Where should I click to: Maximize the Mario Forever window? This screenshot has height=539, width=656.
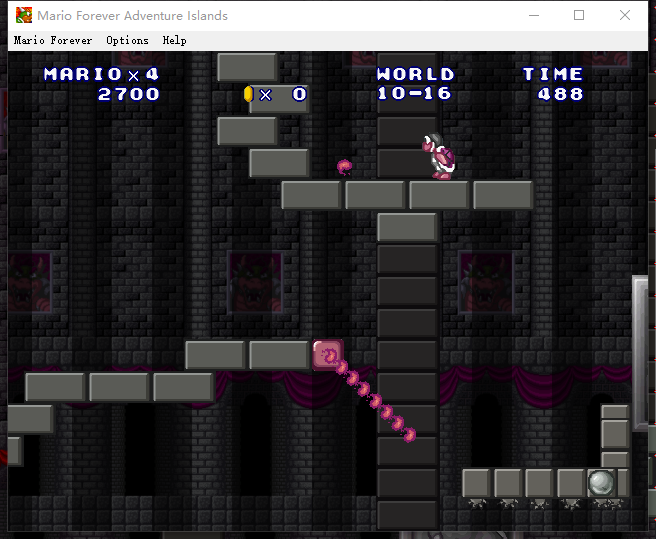coord(579,15)
